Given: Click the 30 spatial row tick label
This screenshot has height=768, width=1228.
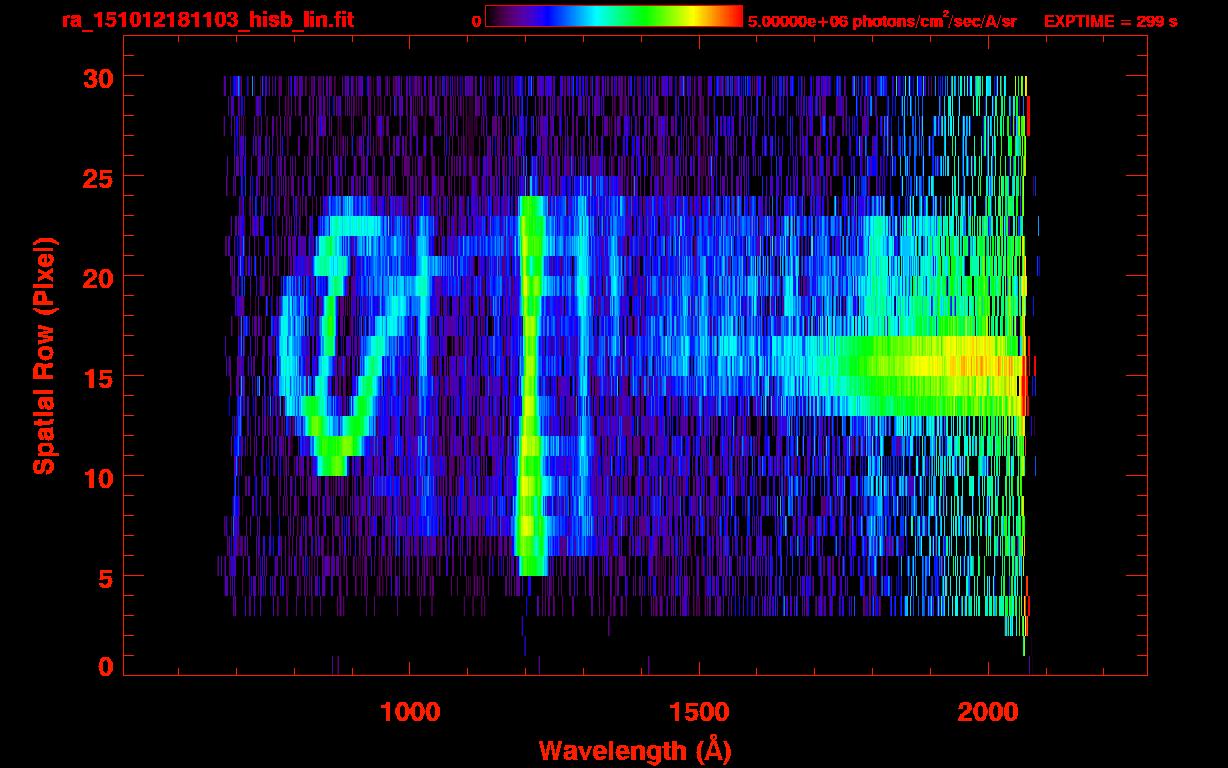Looking at the screenshot, I should coord(97,77).
